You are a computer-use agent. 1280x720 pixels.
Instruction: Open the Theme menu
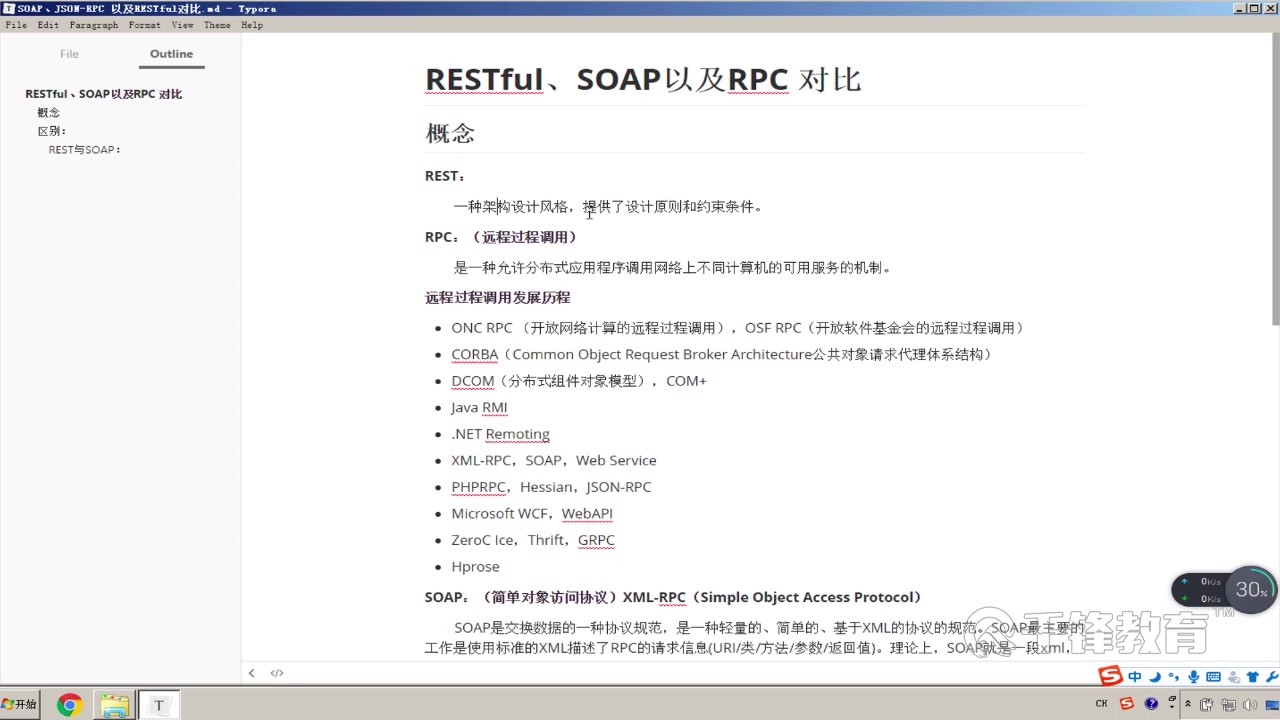(x=217, y=25)
